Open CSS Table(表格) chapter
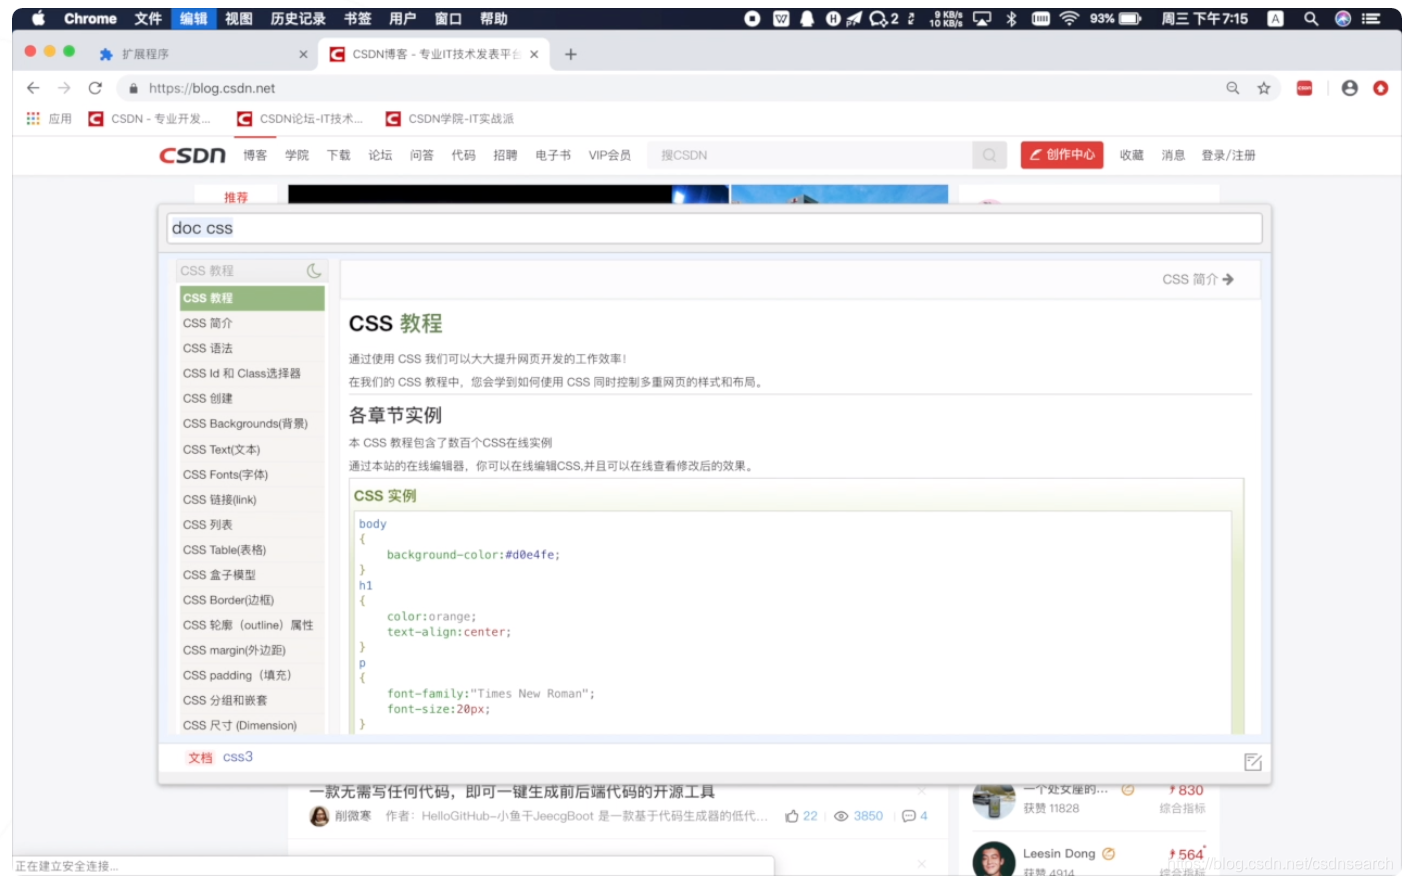This screenshot has width=1402, height=882. 252,550
